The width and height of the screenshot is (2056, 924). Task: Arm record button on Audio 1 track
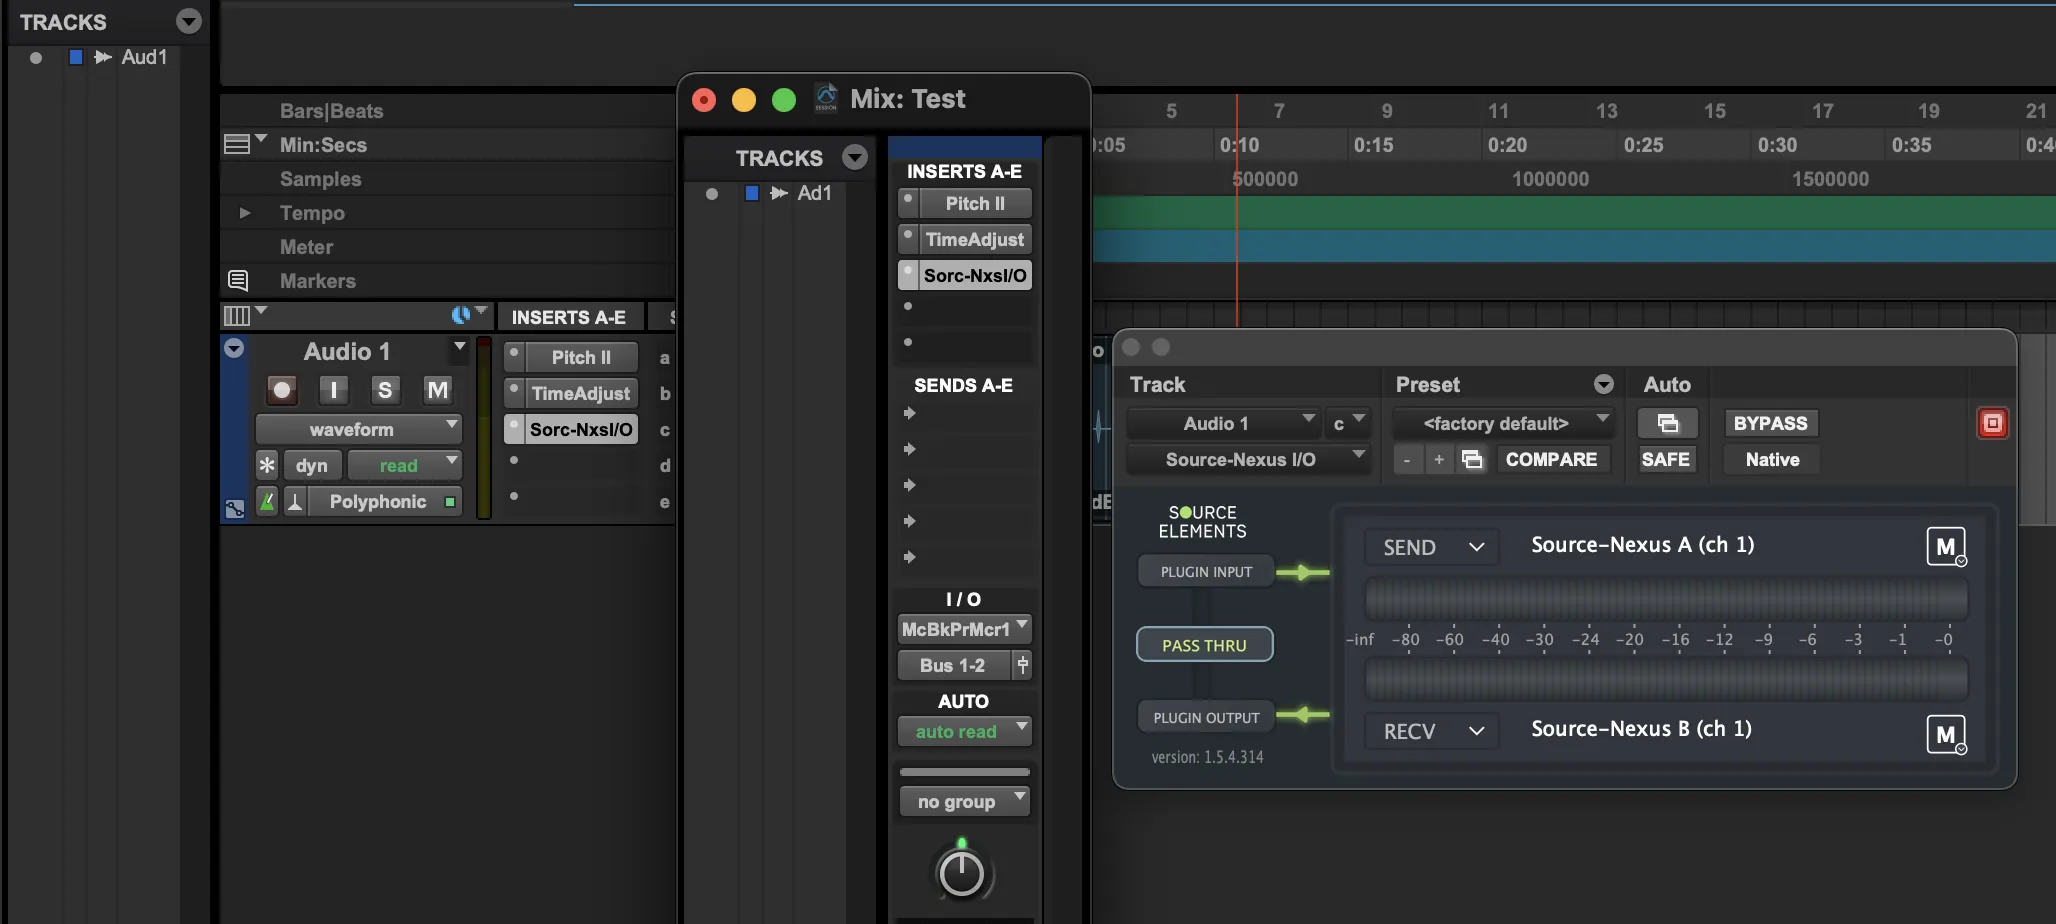coord(282,389)
